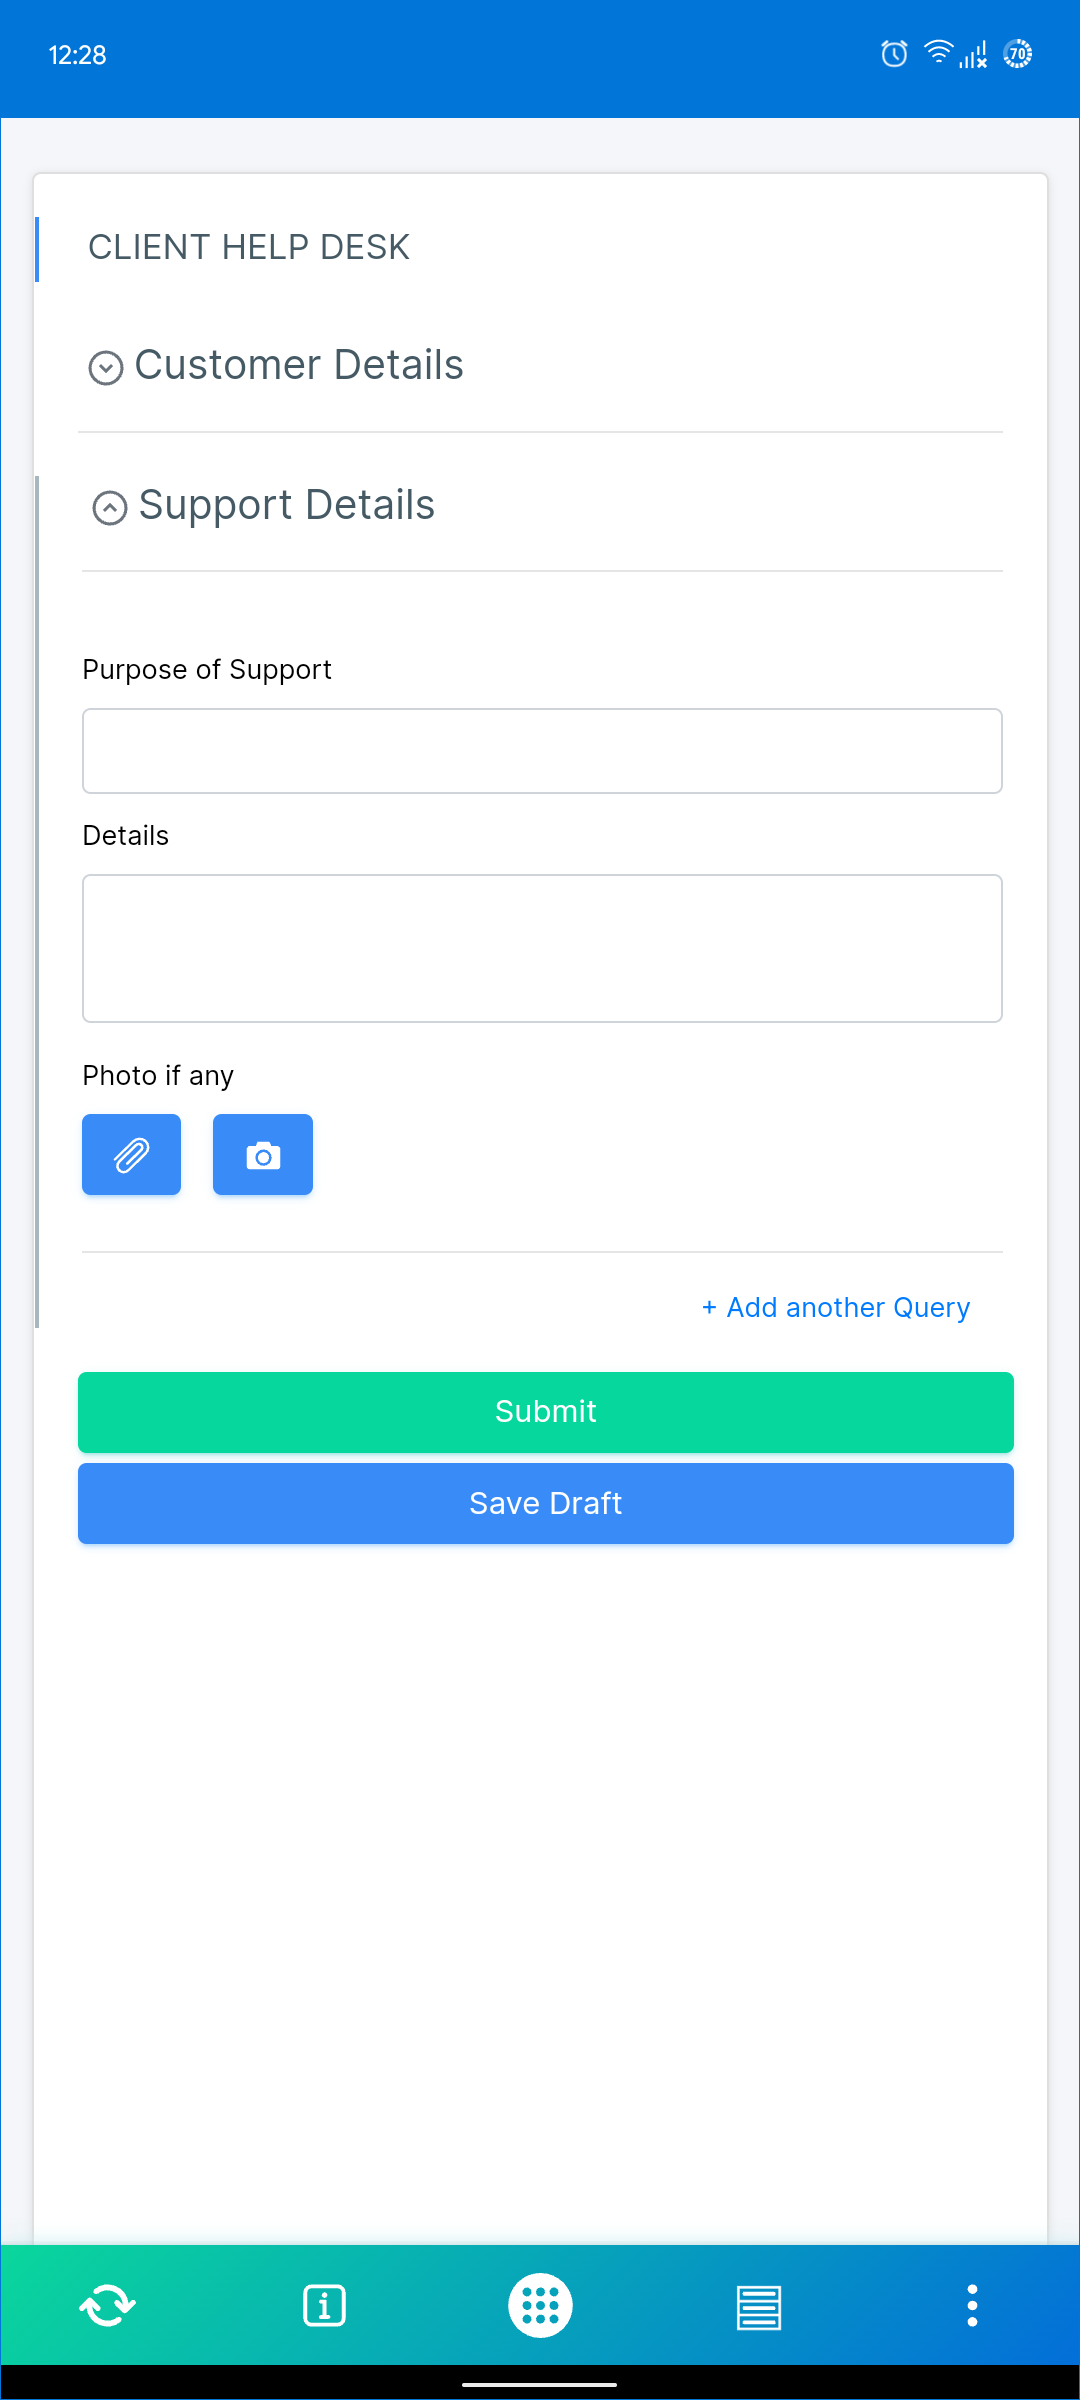Click the Purpose of Support field
Screen dimensions: 1080x2400
pos(542,750)
